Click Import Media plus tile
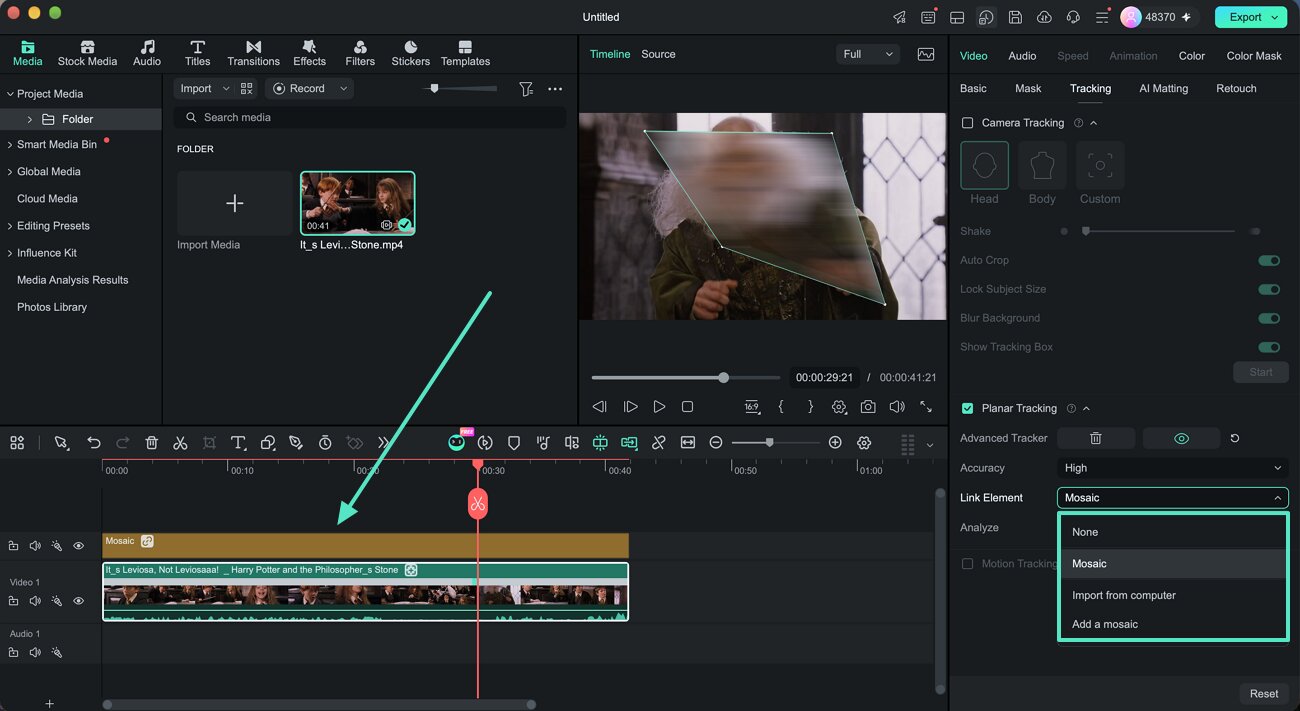Viewport: 1300px width, 711px height. coord(234,203)
